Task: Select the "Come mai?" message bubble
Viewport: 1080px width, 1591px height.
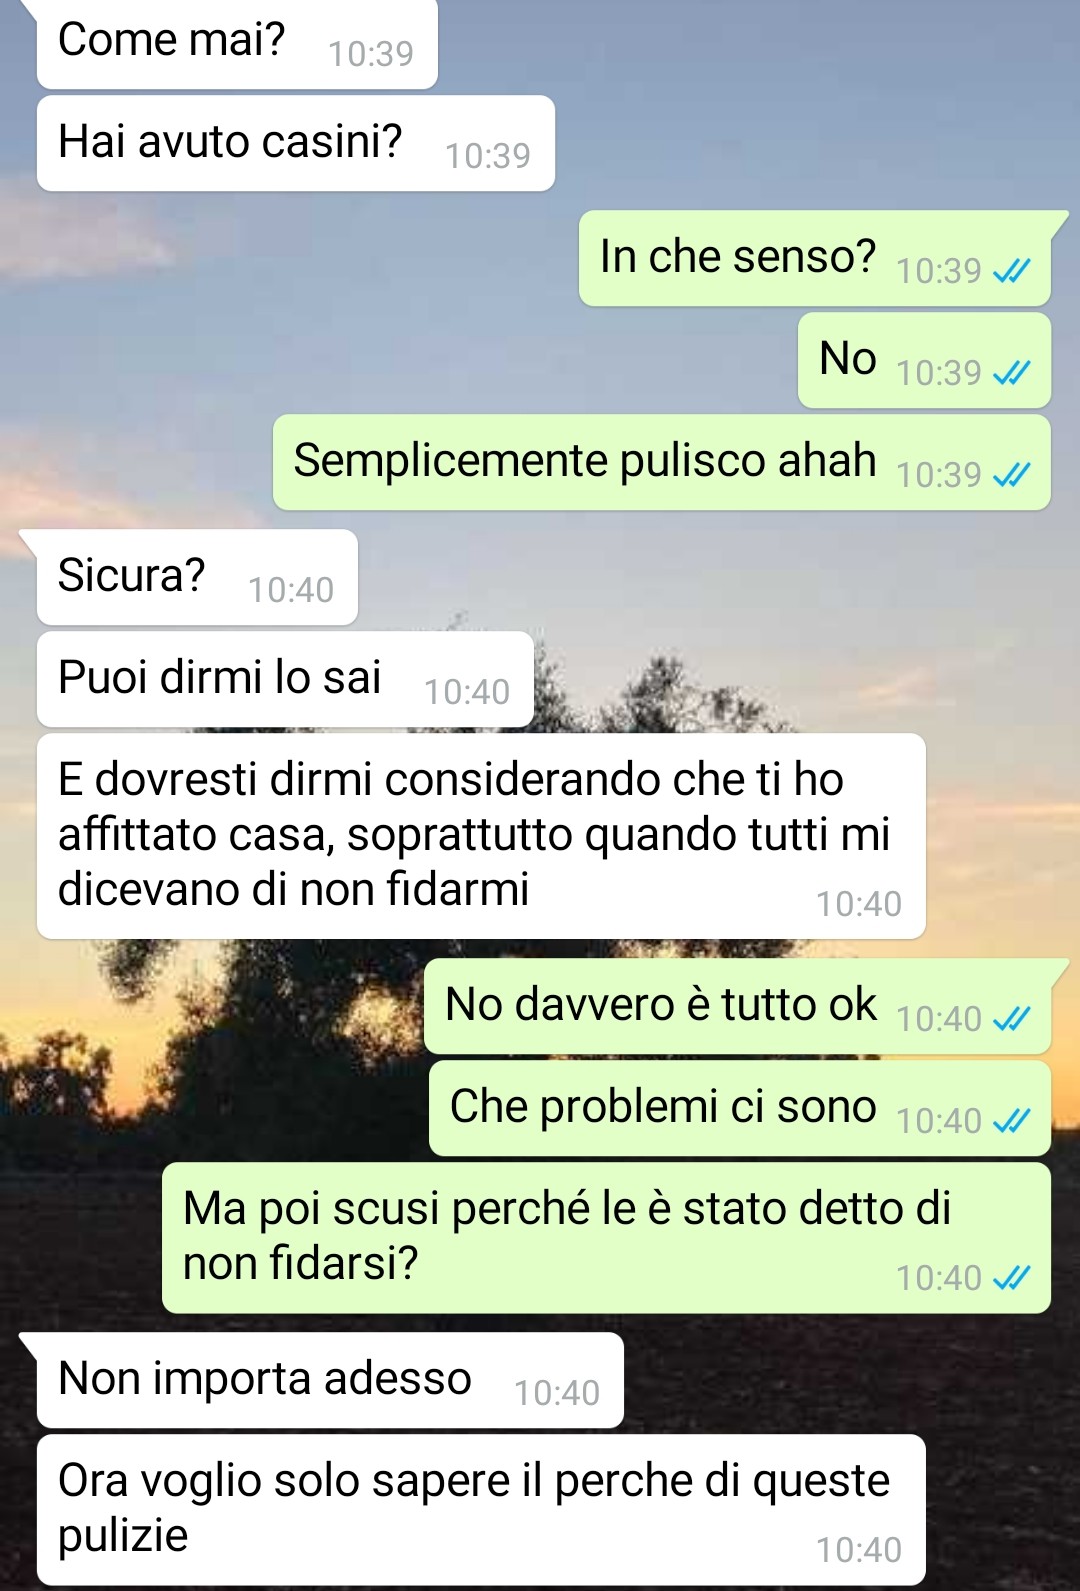Action: click(237, 44)
